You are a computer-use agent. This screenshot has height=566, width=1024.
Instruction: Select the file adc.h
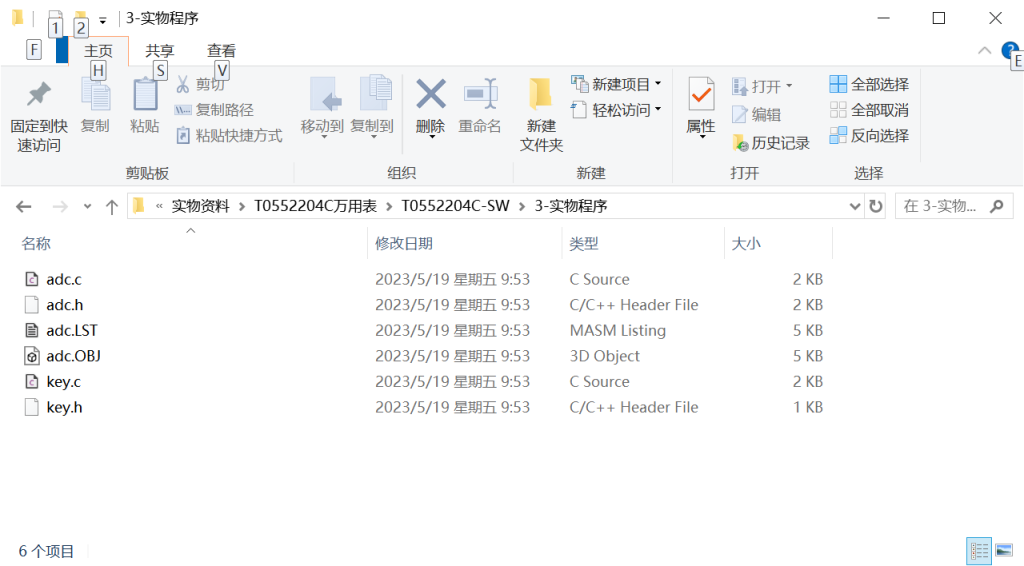(x=65, y=305)
